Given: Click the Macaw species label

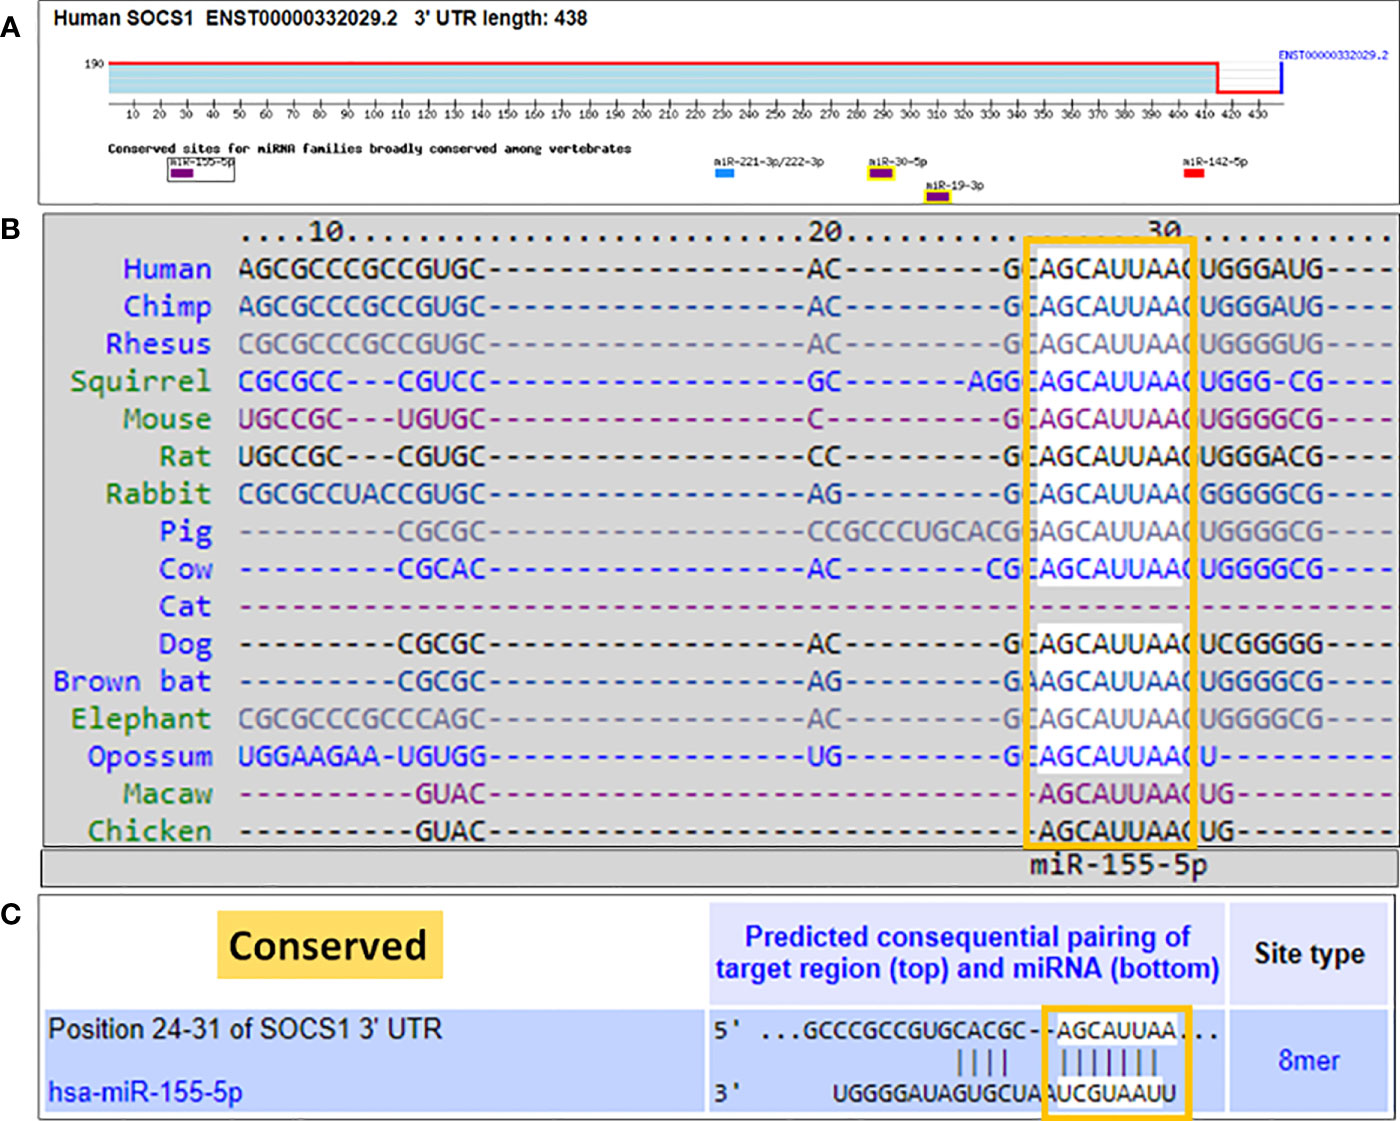Looking at the screenshot, I should [167, 794].
